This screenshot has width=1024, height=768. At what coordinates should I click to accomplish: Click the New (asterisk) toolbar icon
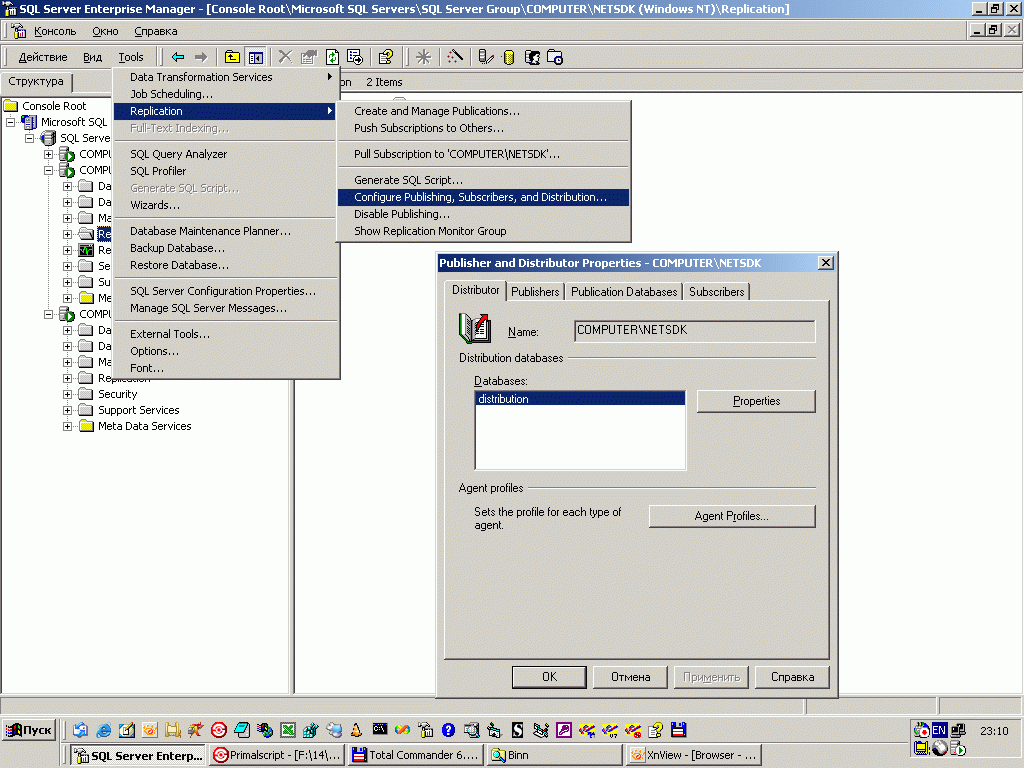[x=424, y=57]
